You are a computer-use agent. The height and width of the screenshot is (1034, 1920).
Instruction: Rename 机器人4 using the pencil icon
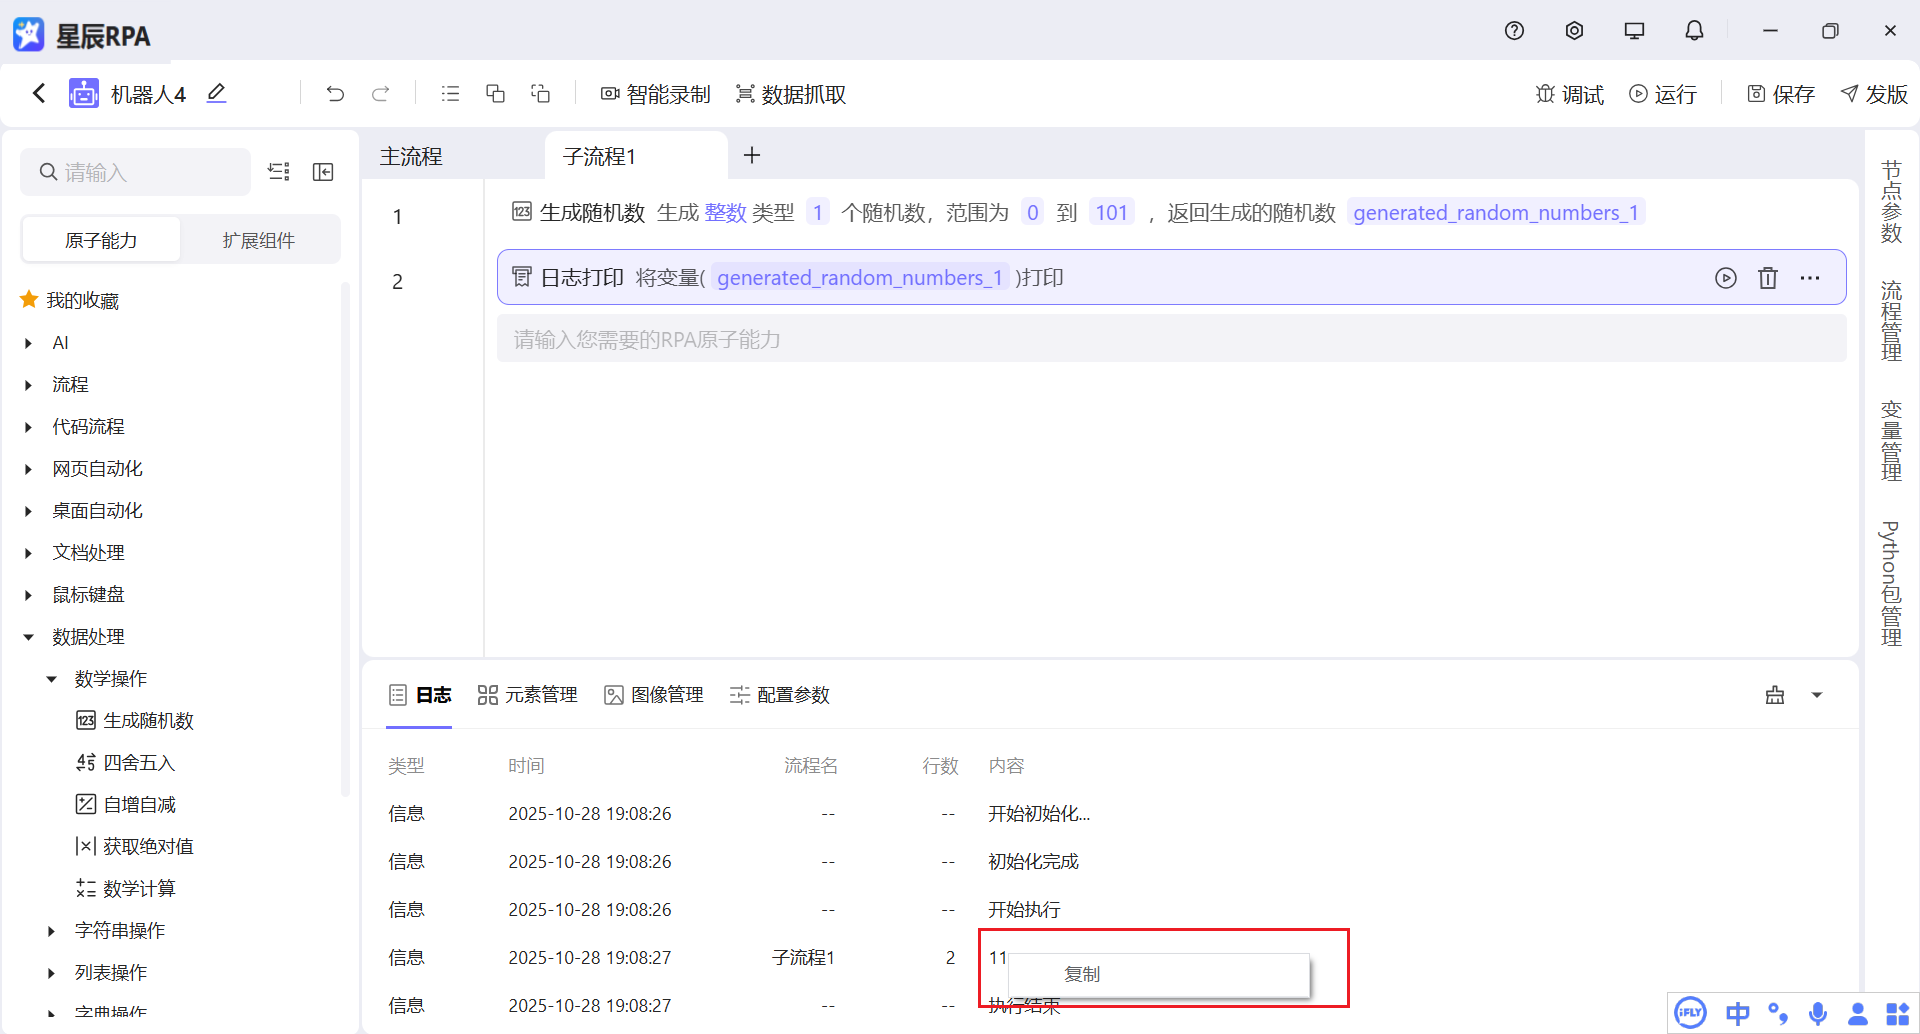point(216,92)
